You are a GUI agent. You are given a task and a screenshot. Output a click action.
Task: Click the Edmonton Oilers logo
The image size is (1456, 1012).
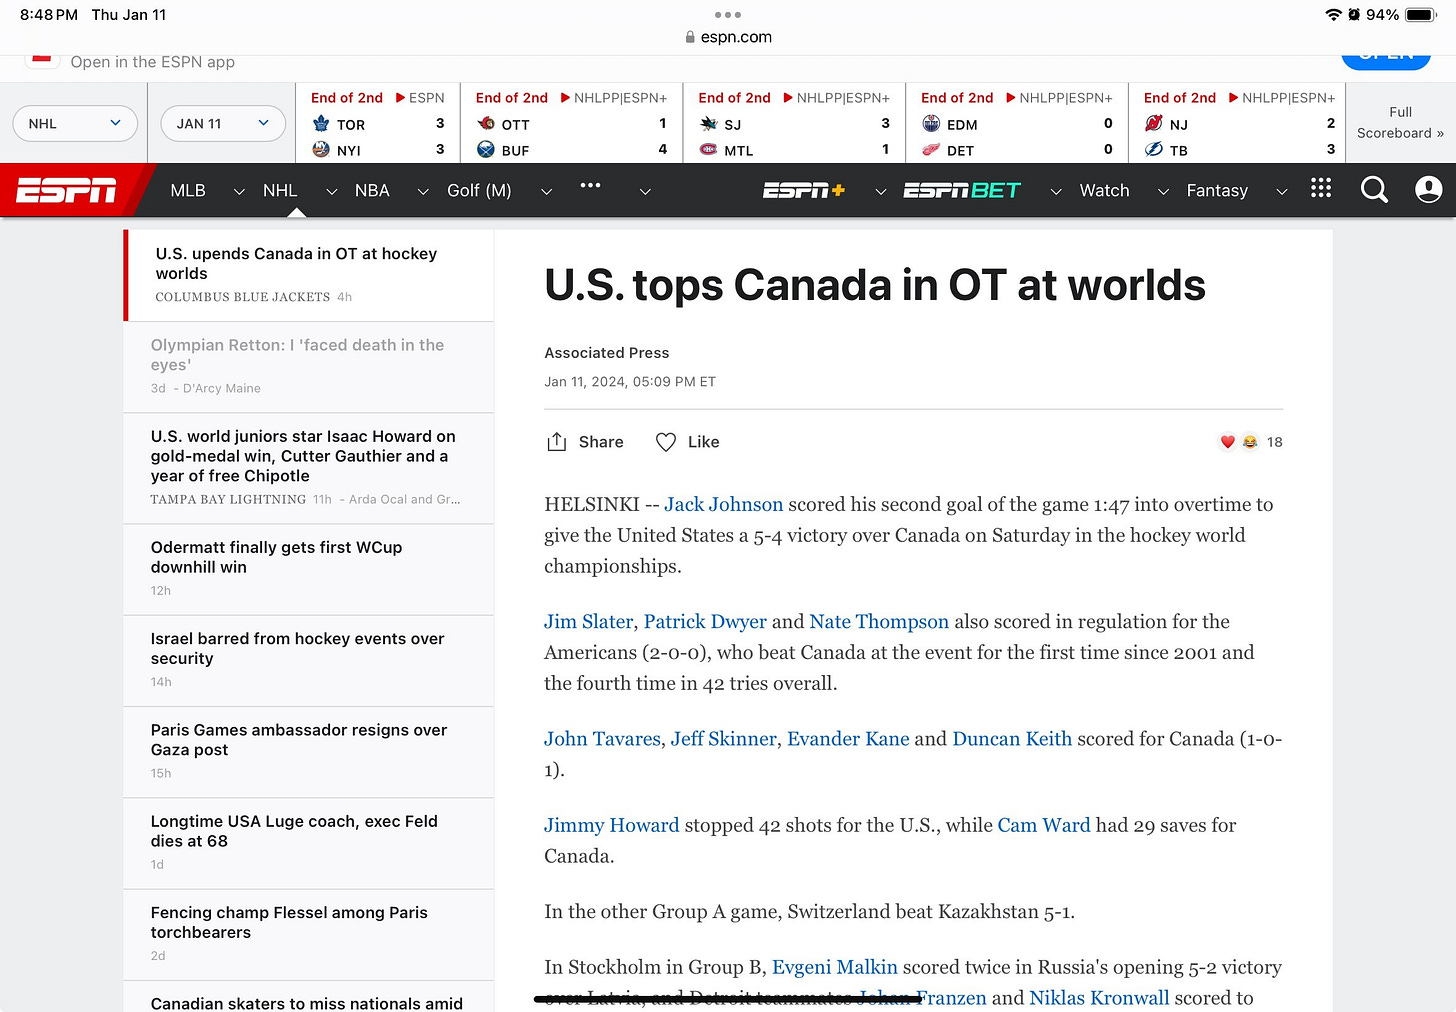(x=931, y=124)
